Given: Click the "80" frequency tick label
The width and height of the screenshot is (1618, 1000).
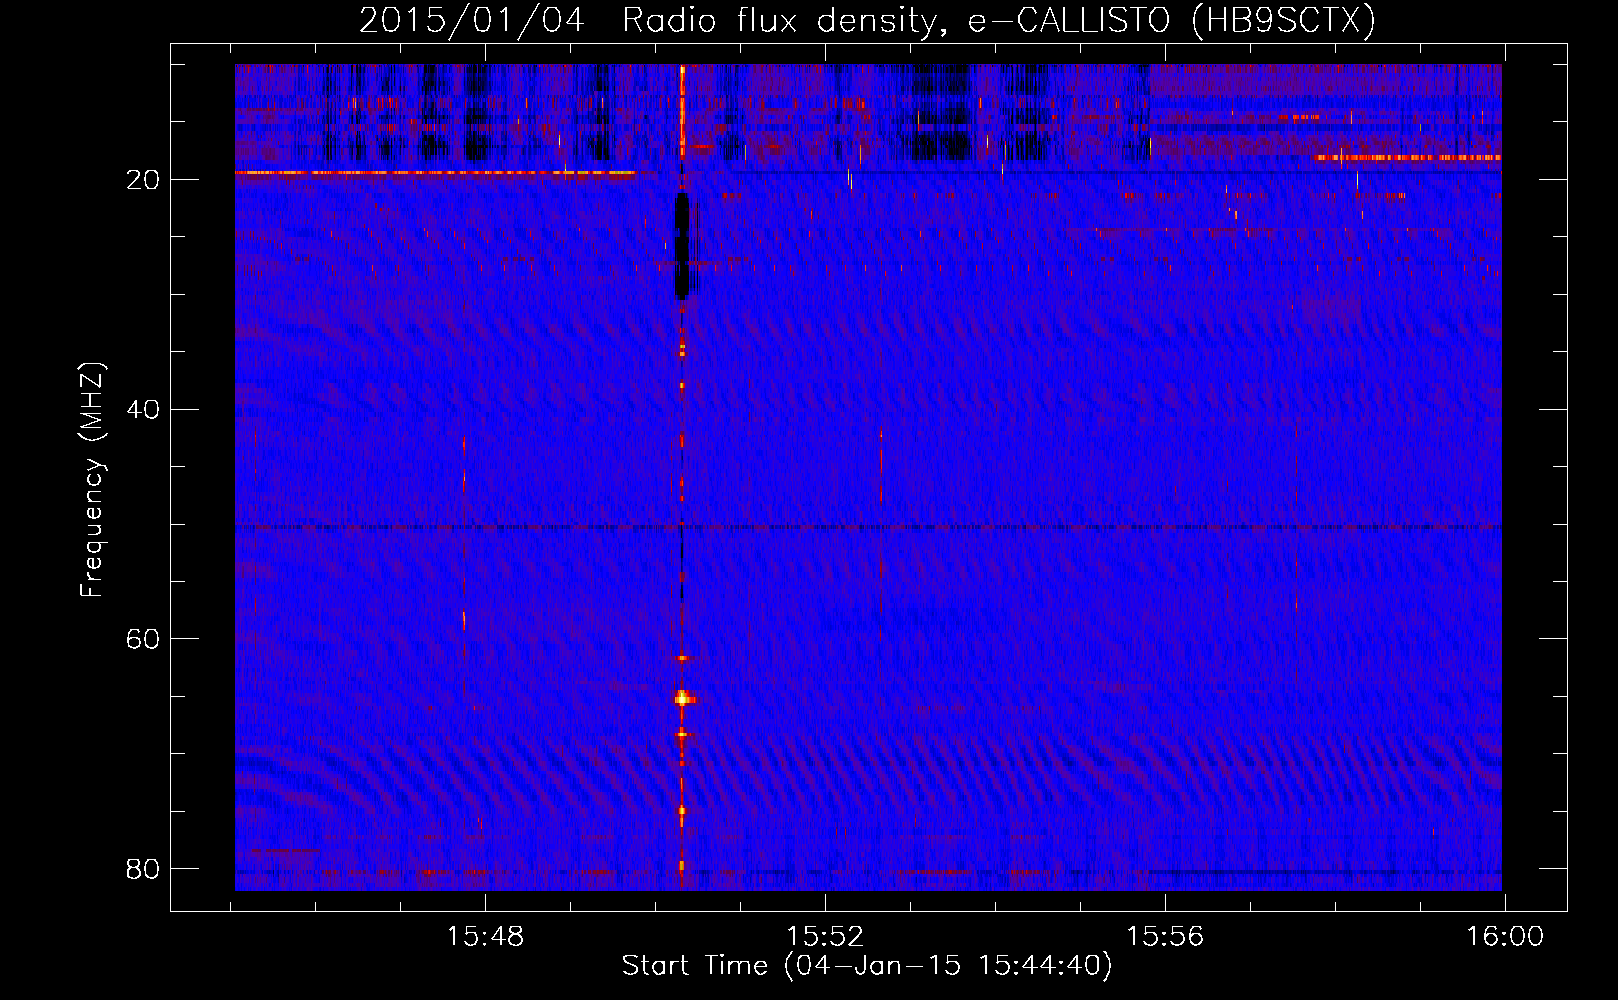Looking at the screenshot, I should tap(143, 869).
